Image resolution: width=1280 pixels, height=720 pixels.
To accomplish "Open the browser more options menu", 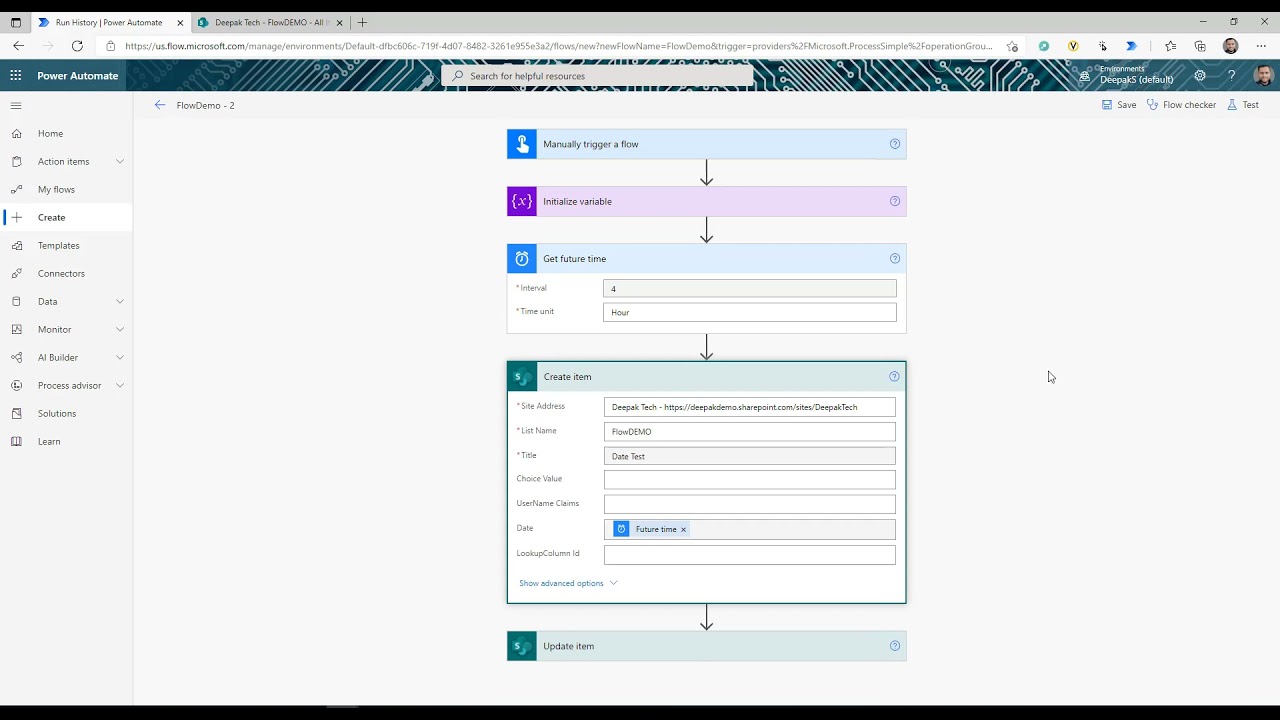I will pyautogui.click(x=1261, y=46).
